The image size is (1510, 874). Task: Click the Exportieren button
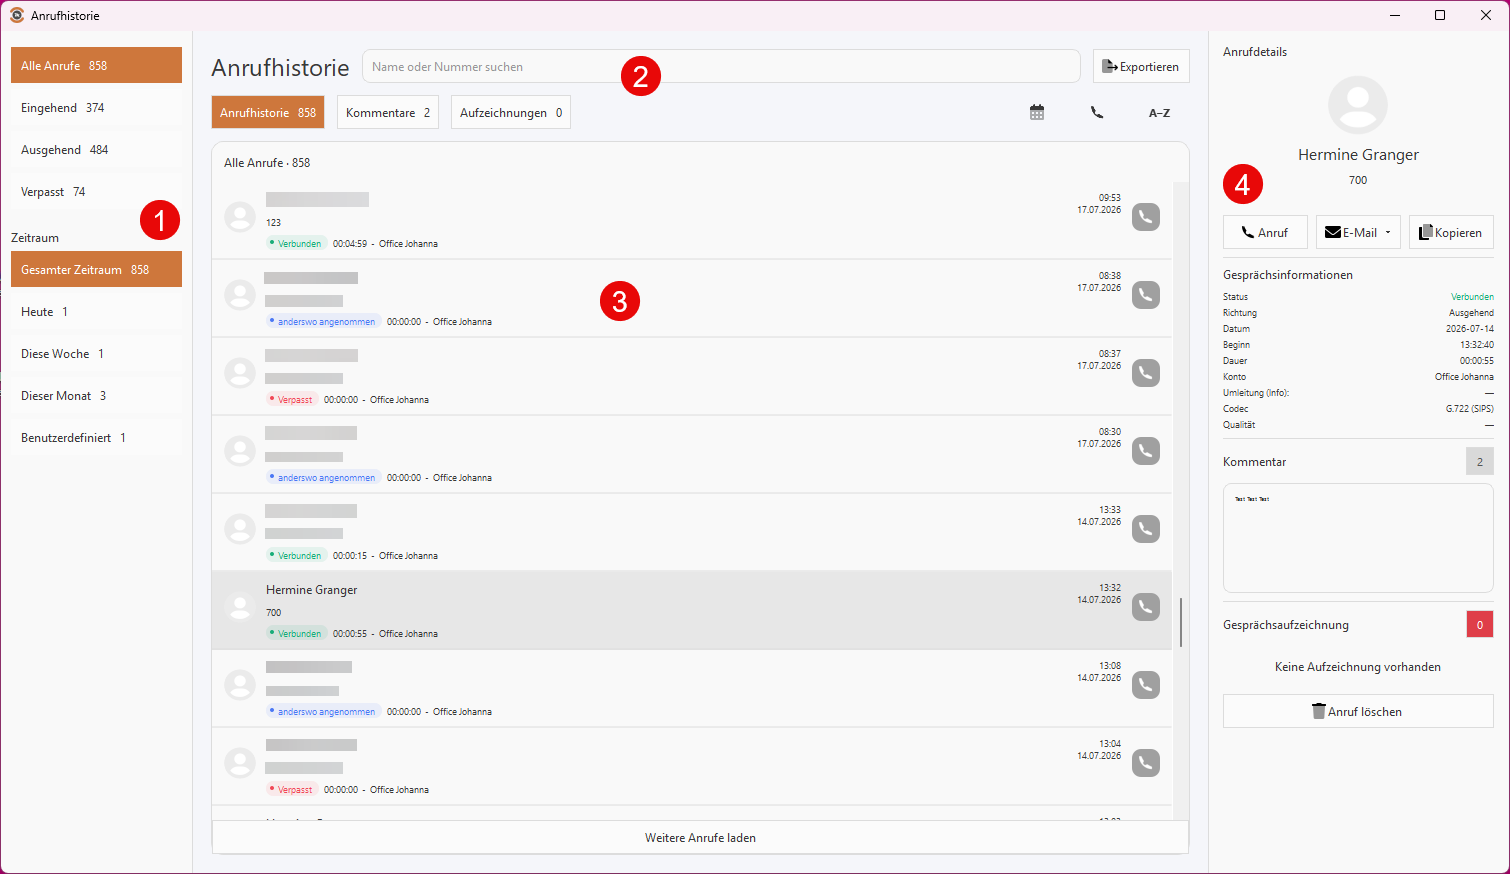[1141, 67]
